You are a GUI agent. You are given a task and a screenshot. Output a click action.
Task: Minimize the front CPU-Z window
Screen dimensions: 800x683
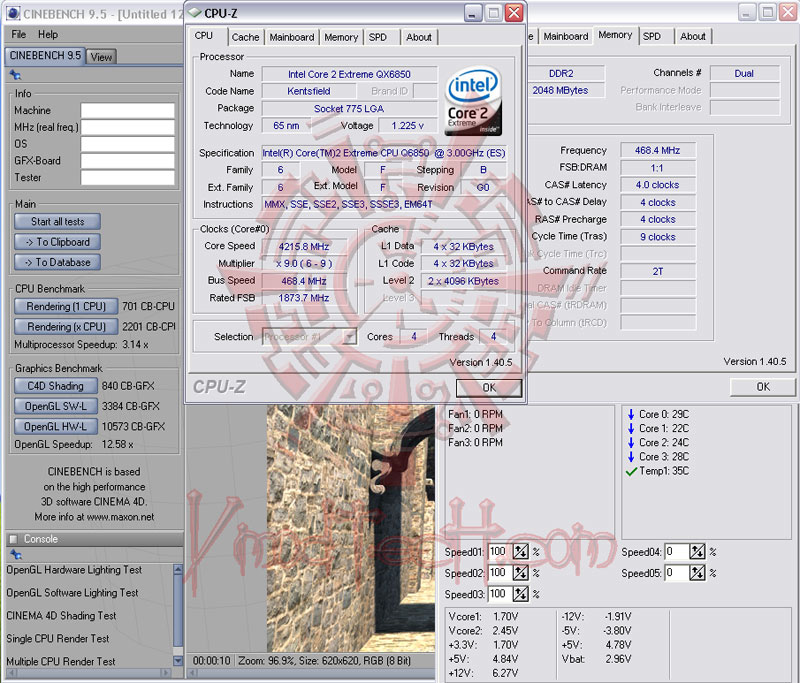(473, 13)
